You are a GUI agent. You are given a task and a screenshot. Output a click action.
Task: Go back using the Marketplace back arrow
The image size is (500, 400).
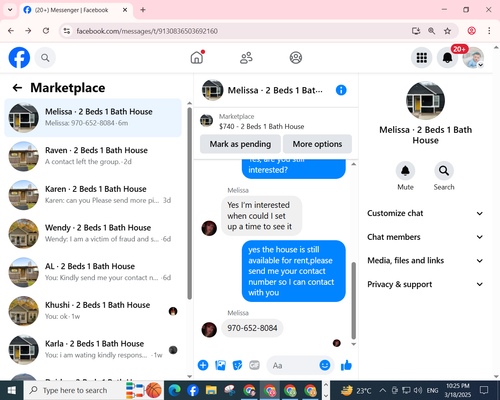tap(17, 88)
